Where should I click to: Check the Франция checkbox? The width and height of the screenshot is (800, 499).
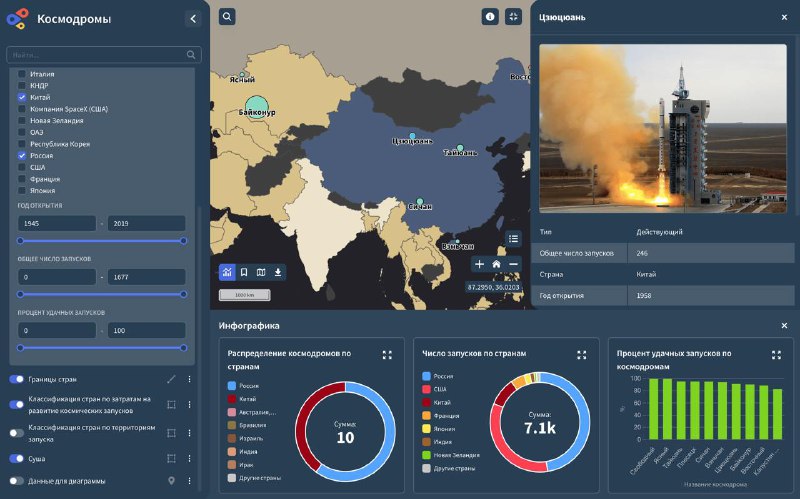(22, 179)
